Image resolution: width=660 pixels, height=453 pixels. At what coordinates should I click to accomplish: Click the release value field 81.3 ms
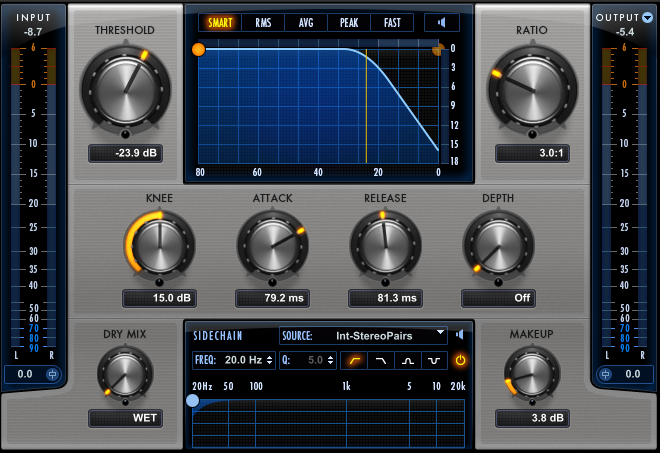pyautogui.click(x=385, y=298)
